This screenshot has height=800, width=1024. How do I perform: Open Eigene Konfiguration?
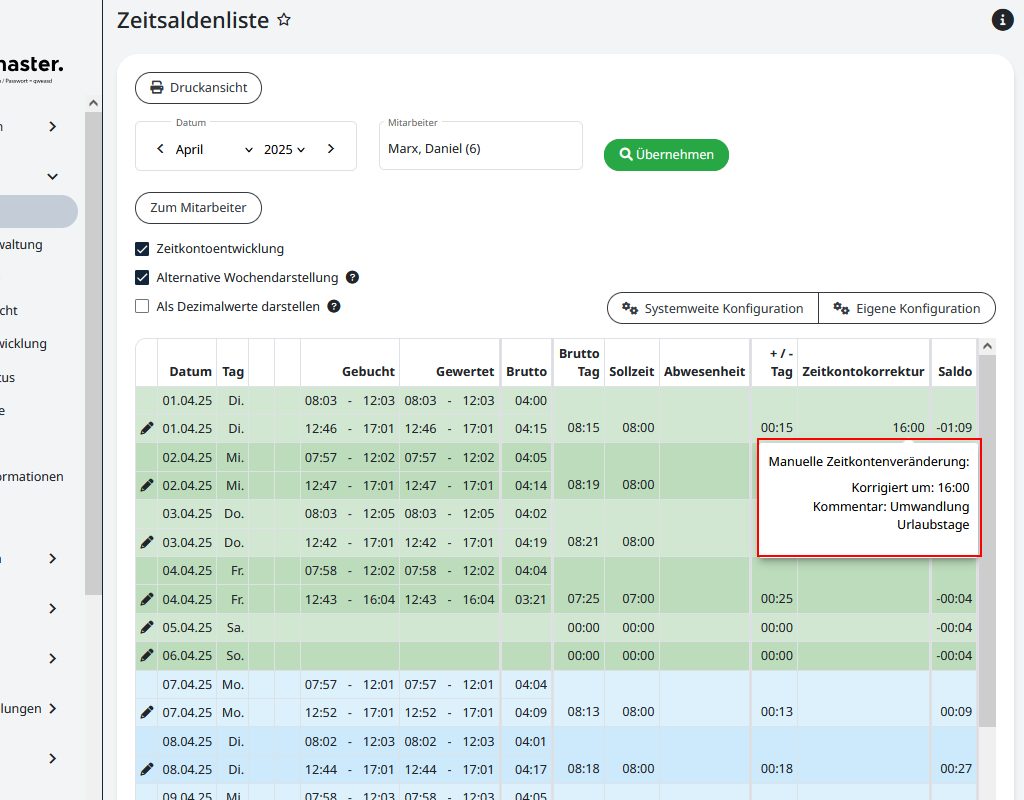click(907, 308)
